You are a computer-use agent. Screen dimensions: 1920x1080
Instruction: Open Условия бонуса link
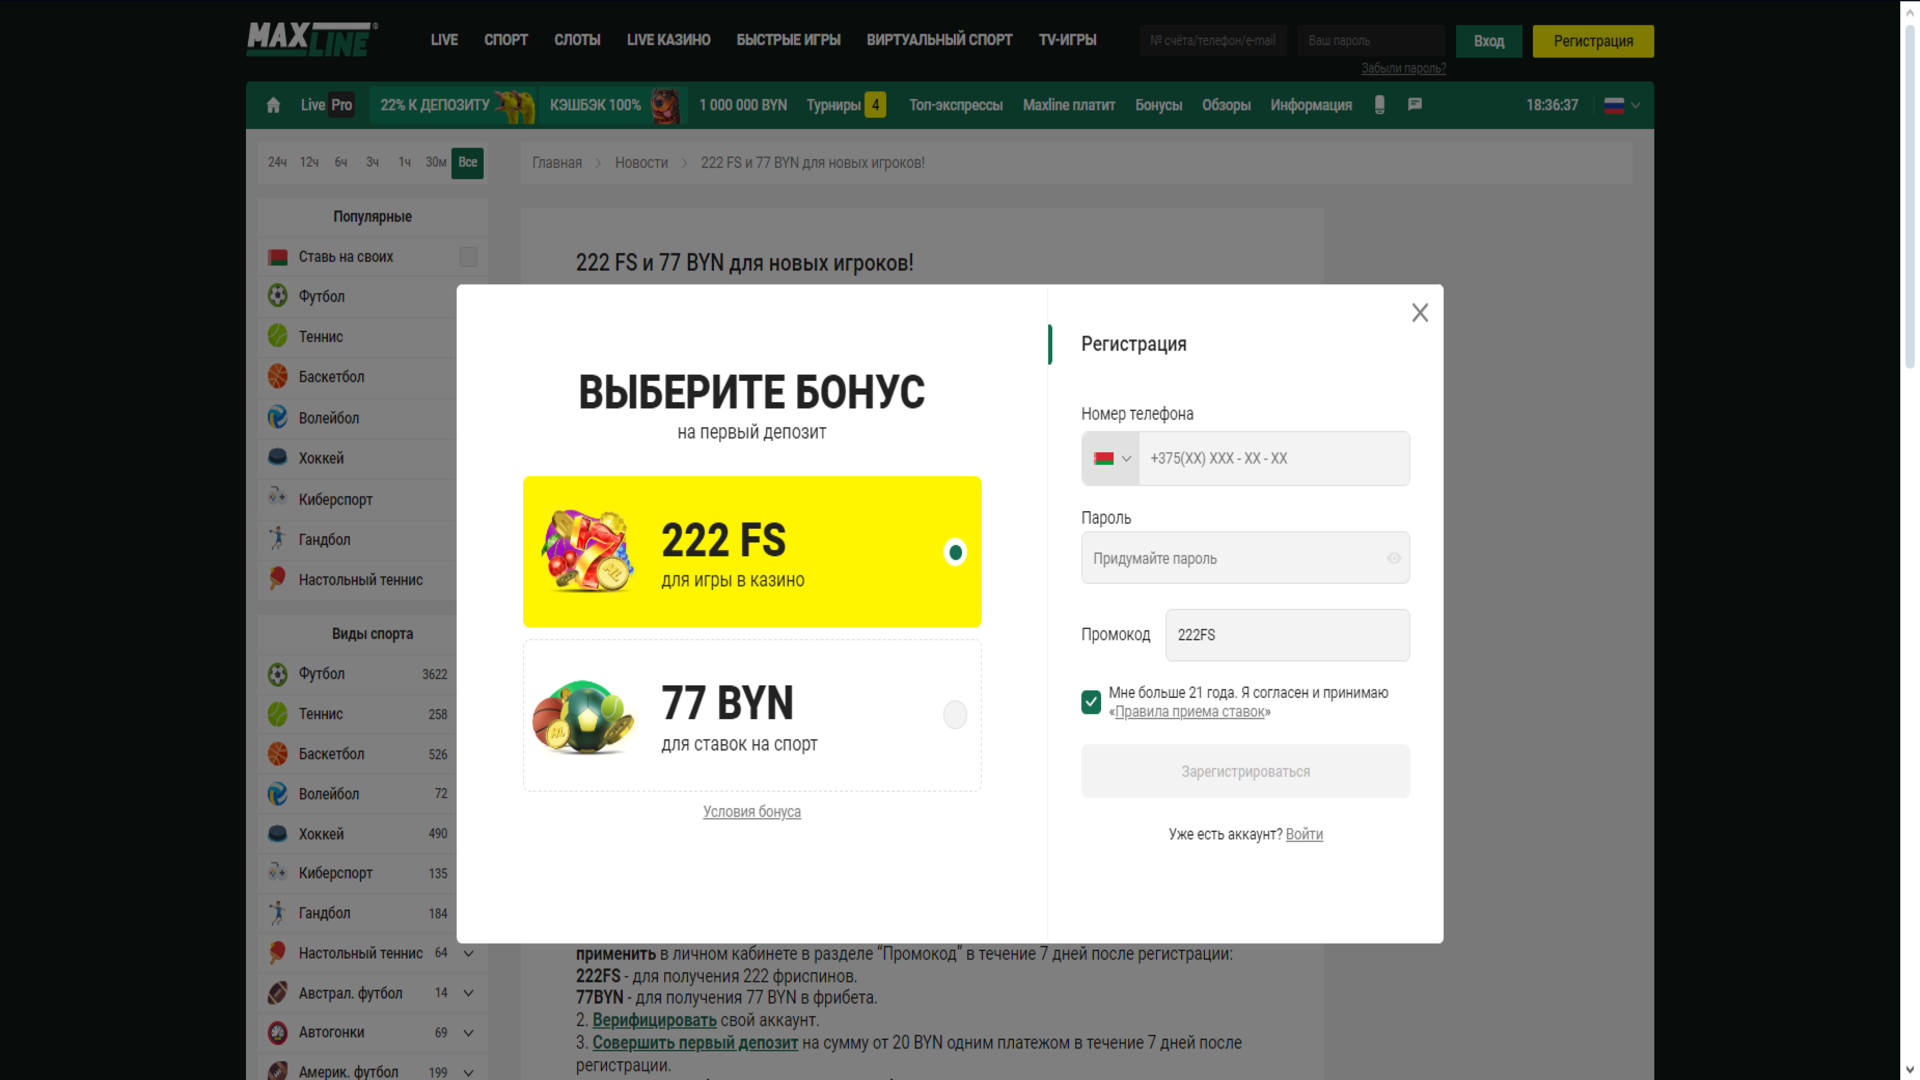752,812
